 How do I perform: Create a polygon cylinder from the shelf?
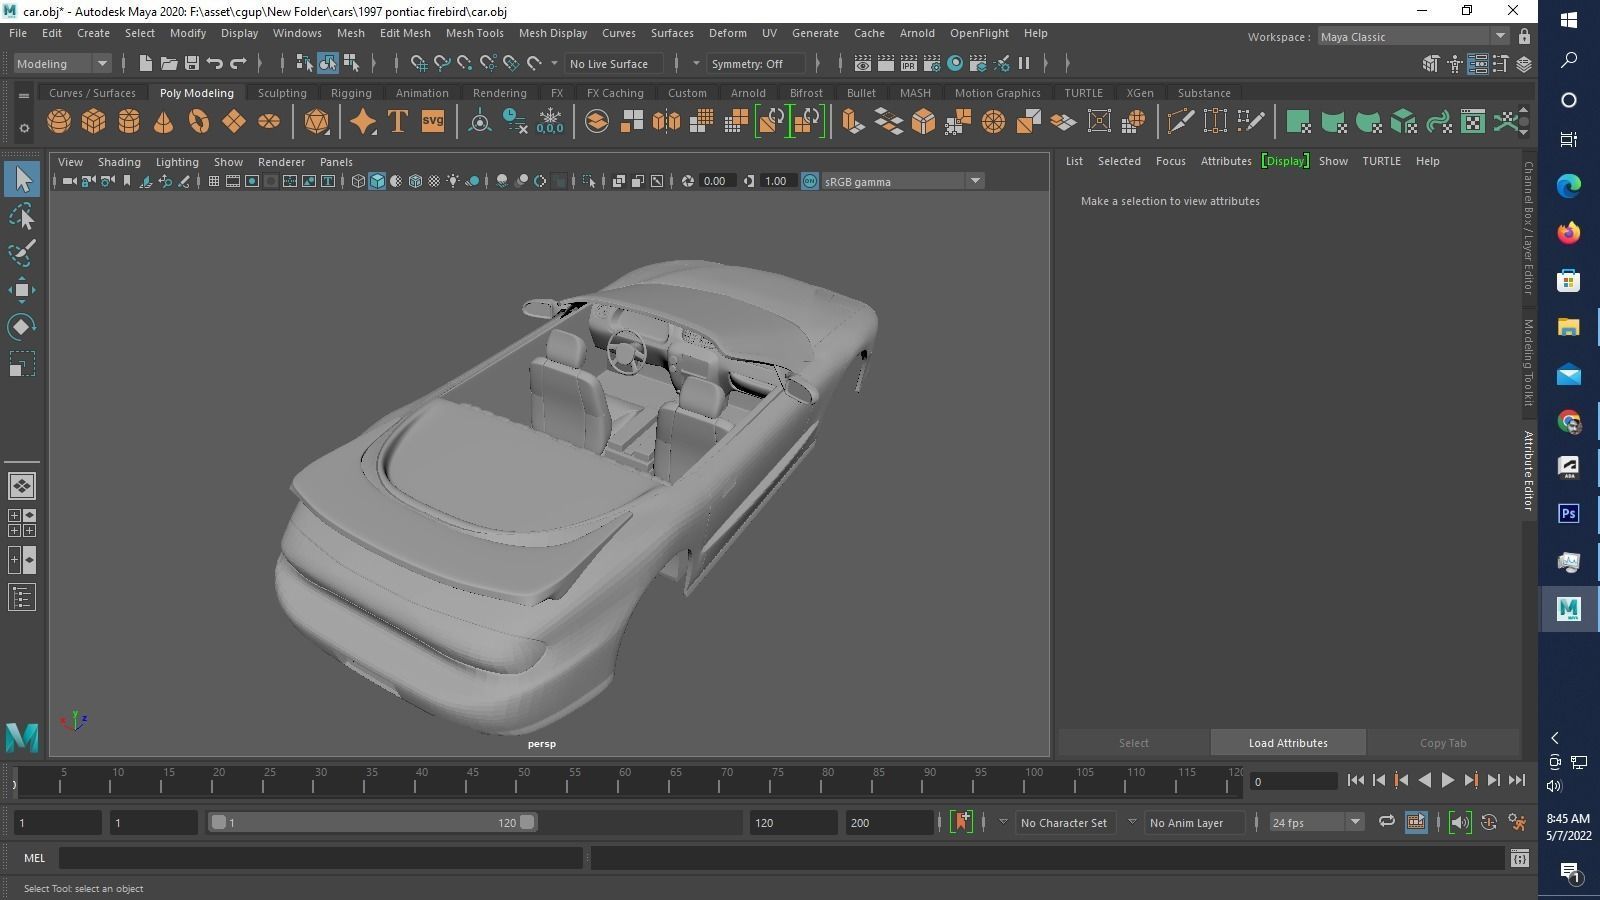click(x=129, y=122)
